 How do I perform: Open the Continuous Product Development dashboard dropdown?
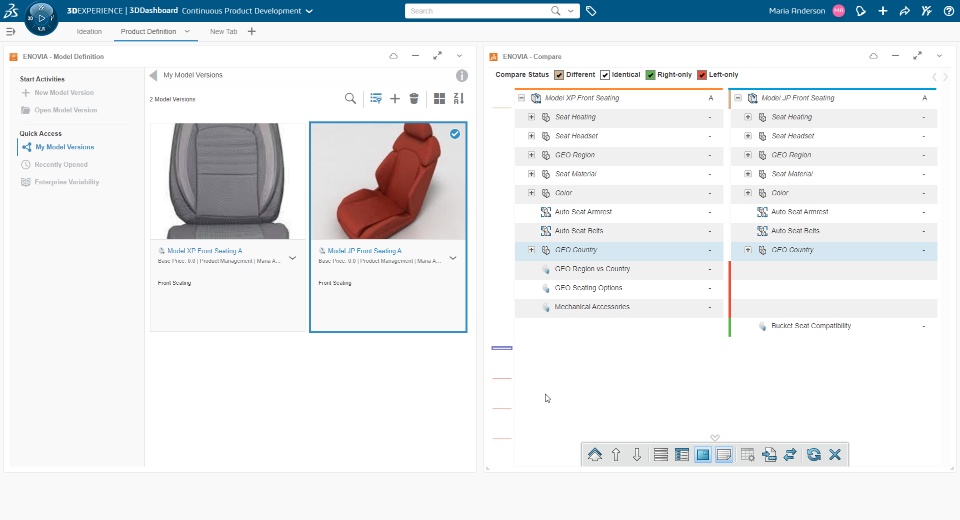pos(309,11)
